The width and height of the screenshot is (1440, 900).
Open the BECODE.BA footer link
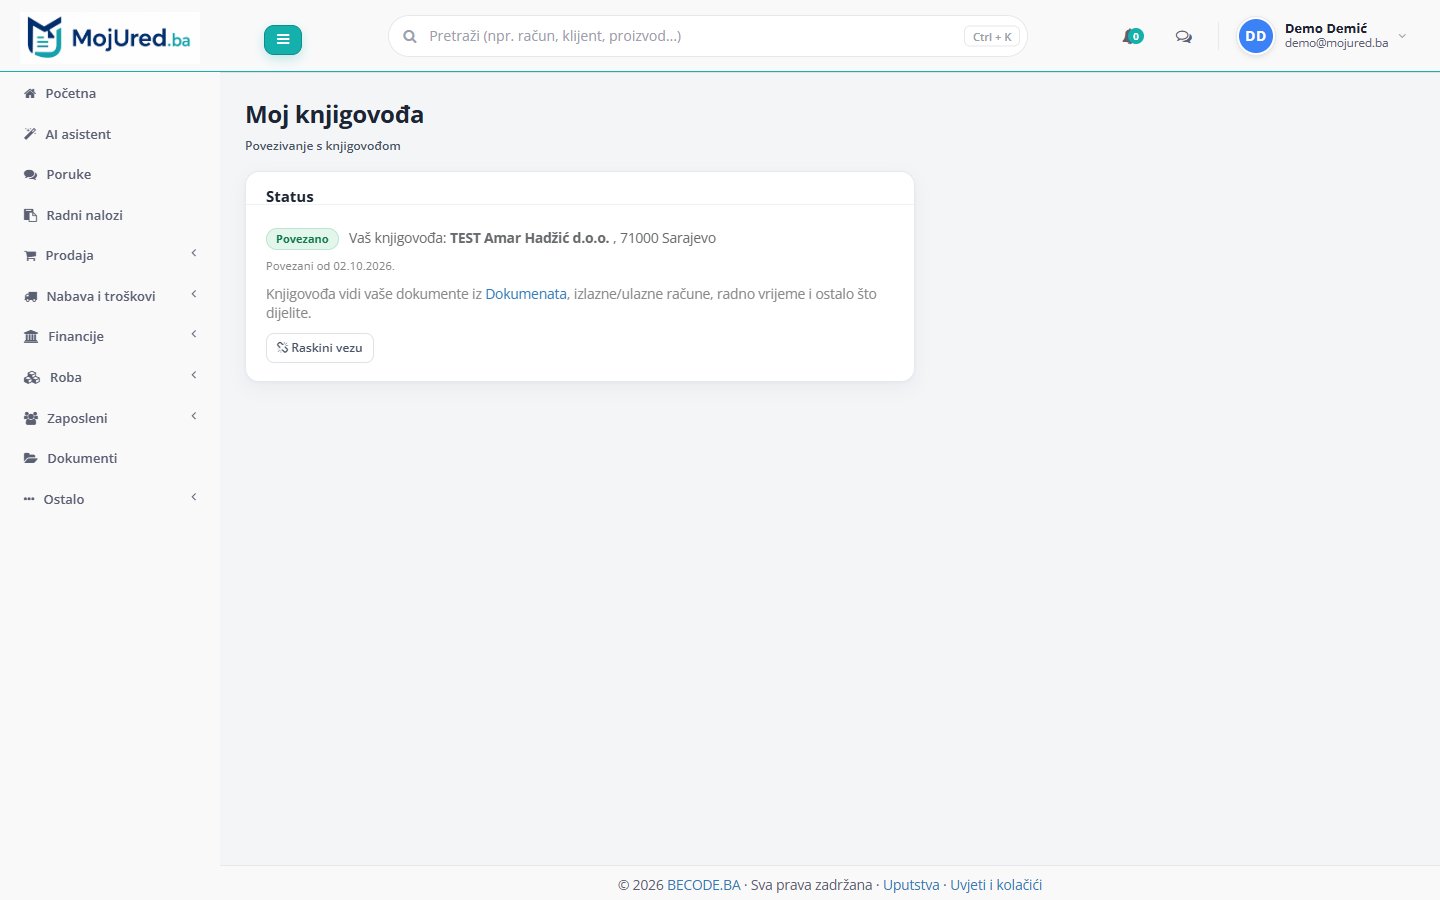coord(704,885)
